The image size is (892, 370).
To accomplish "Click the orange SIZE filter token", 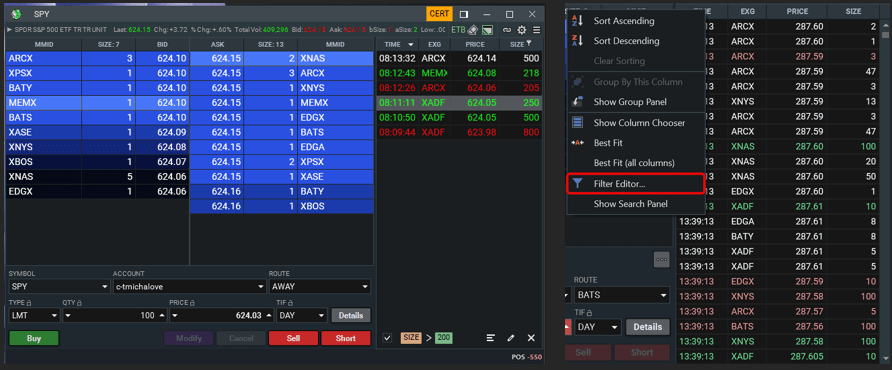I will 411,338.
